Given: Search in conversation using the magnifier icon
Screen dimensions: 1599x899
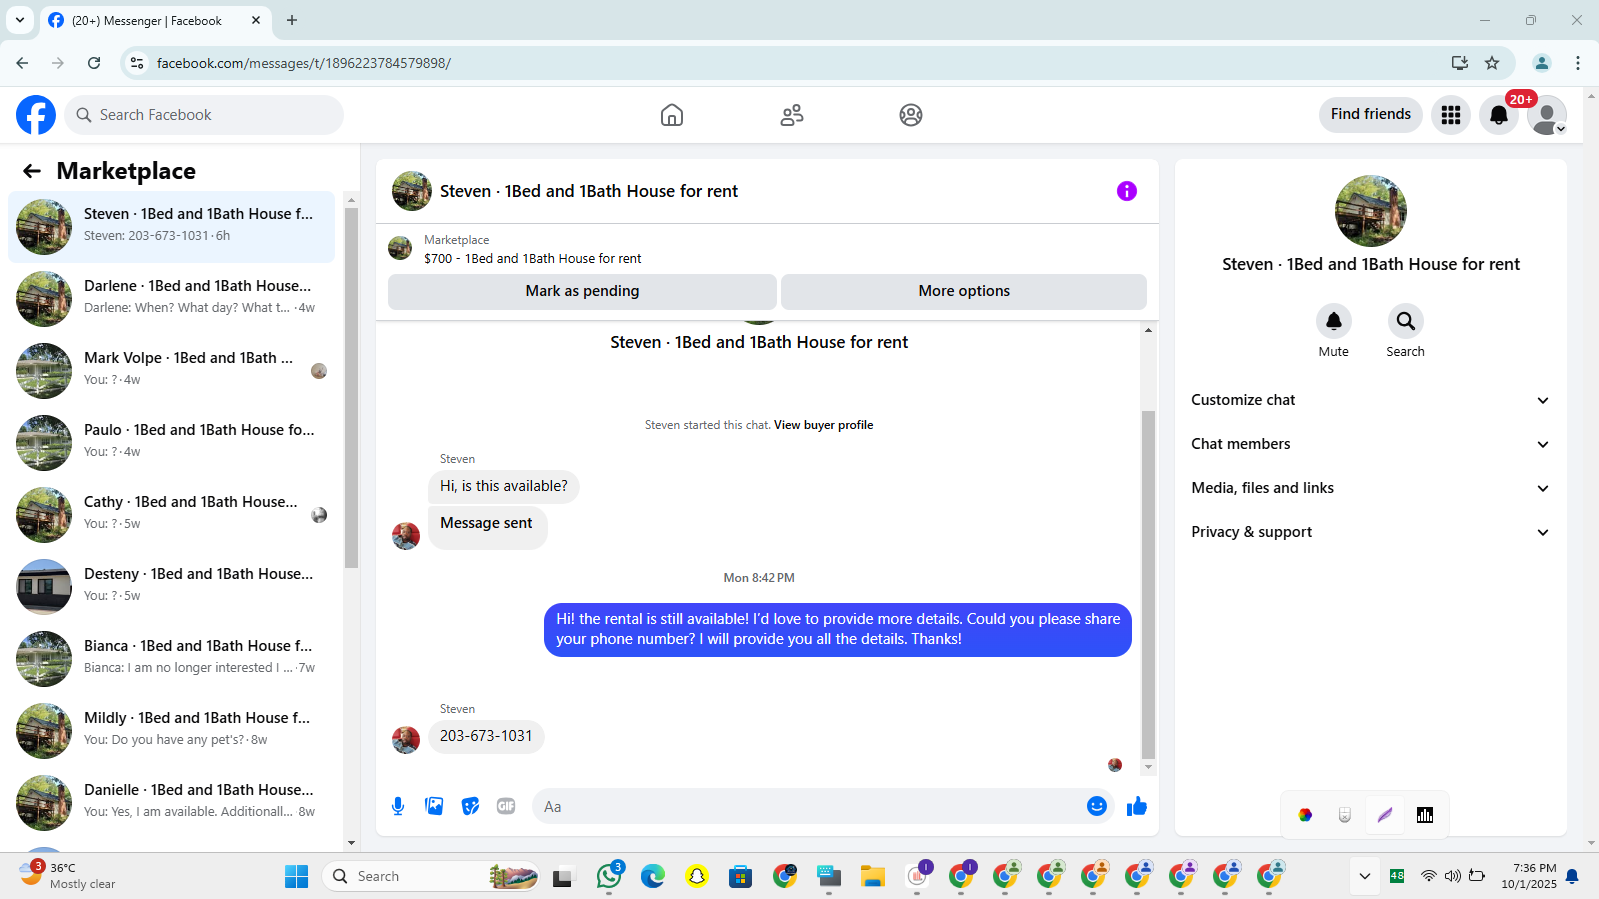Looking at the screenshot, I should [x=1406, y=321].
